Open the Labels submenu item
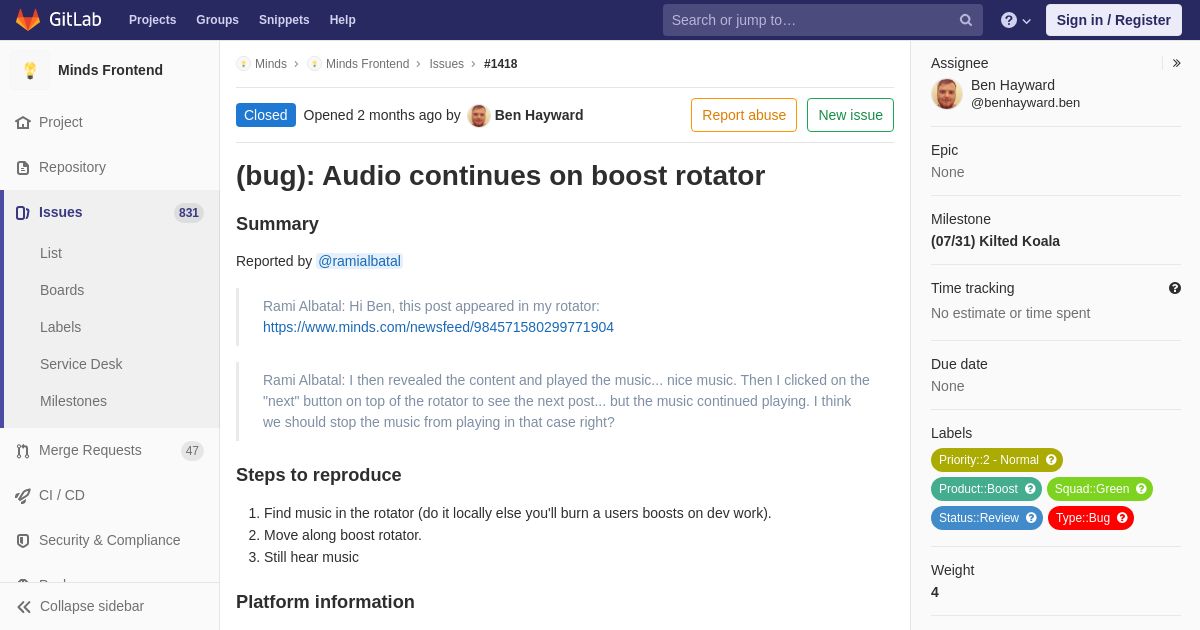 tap(60, 327)
